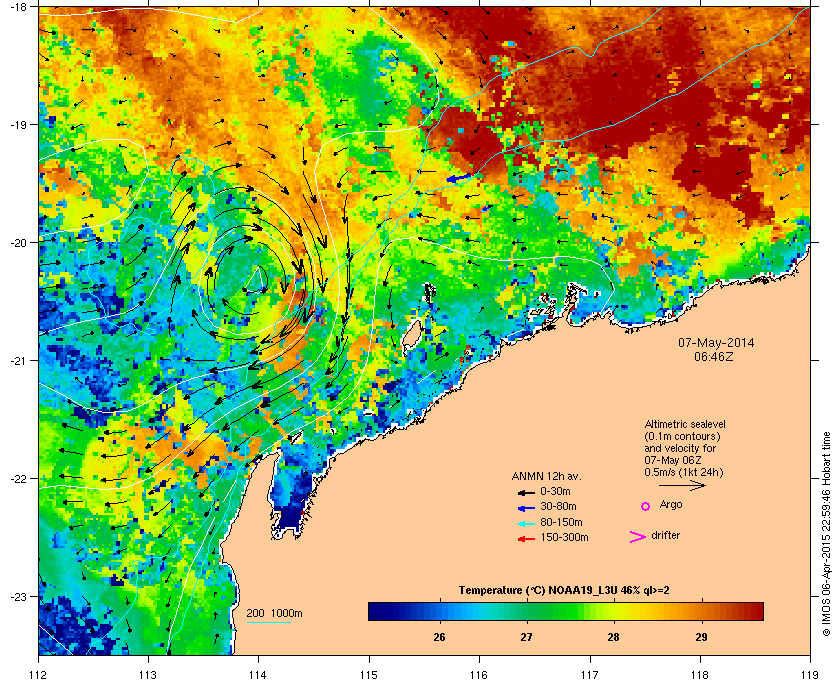Click the 'drifter' legend label

pyautogui.click(x=665, y=535)
